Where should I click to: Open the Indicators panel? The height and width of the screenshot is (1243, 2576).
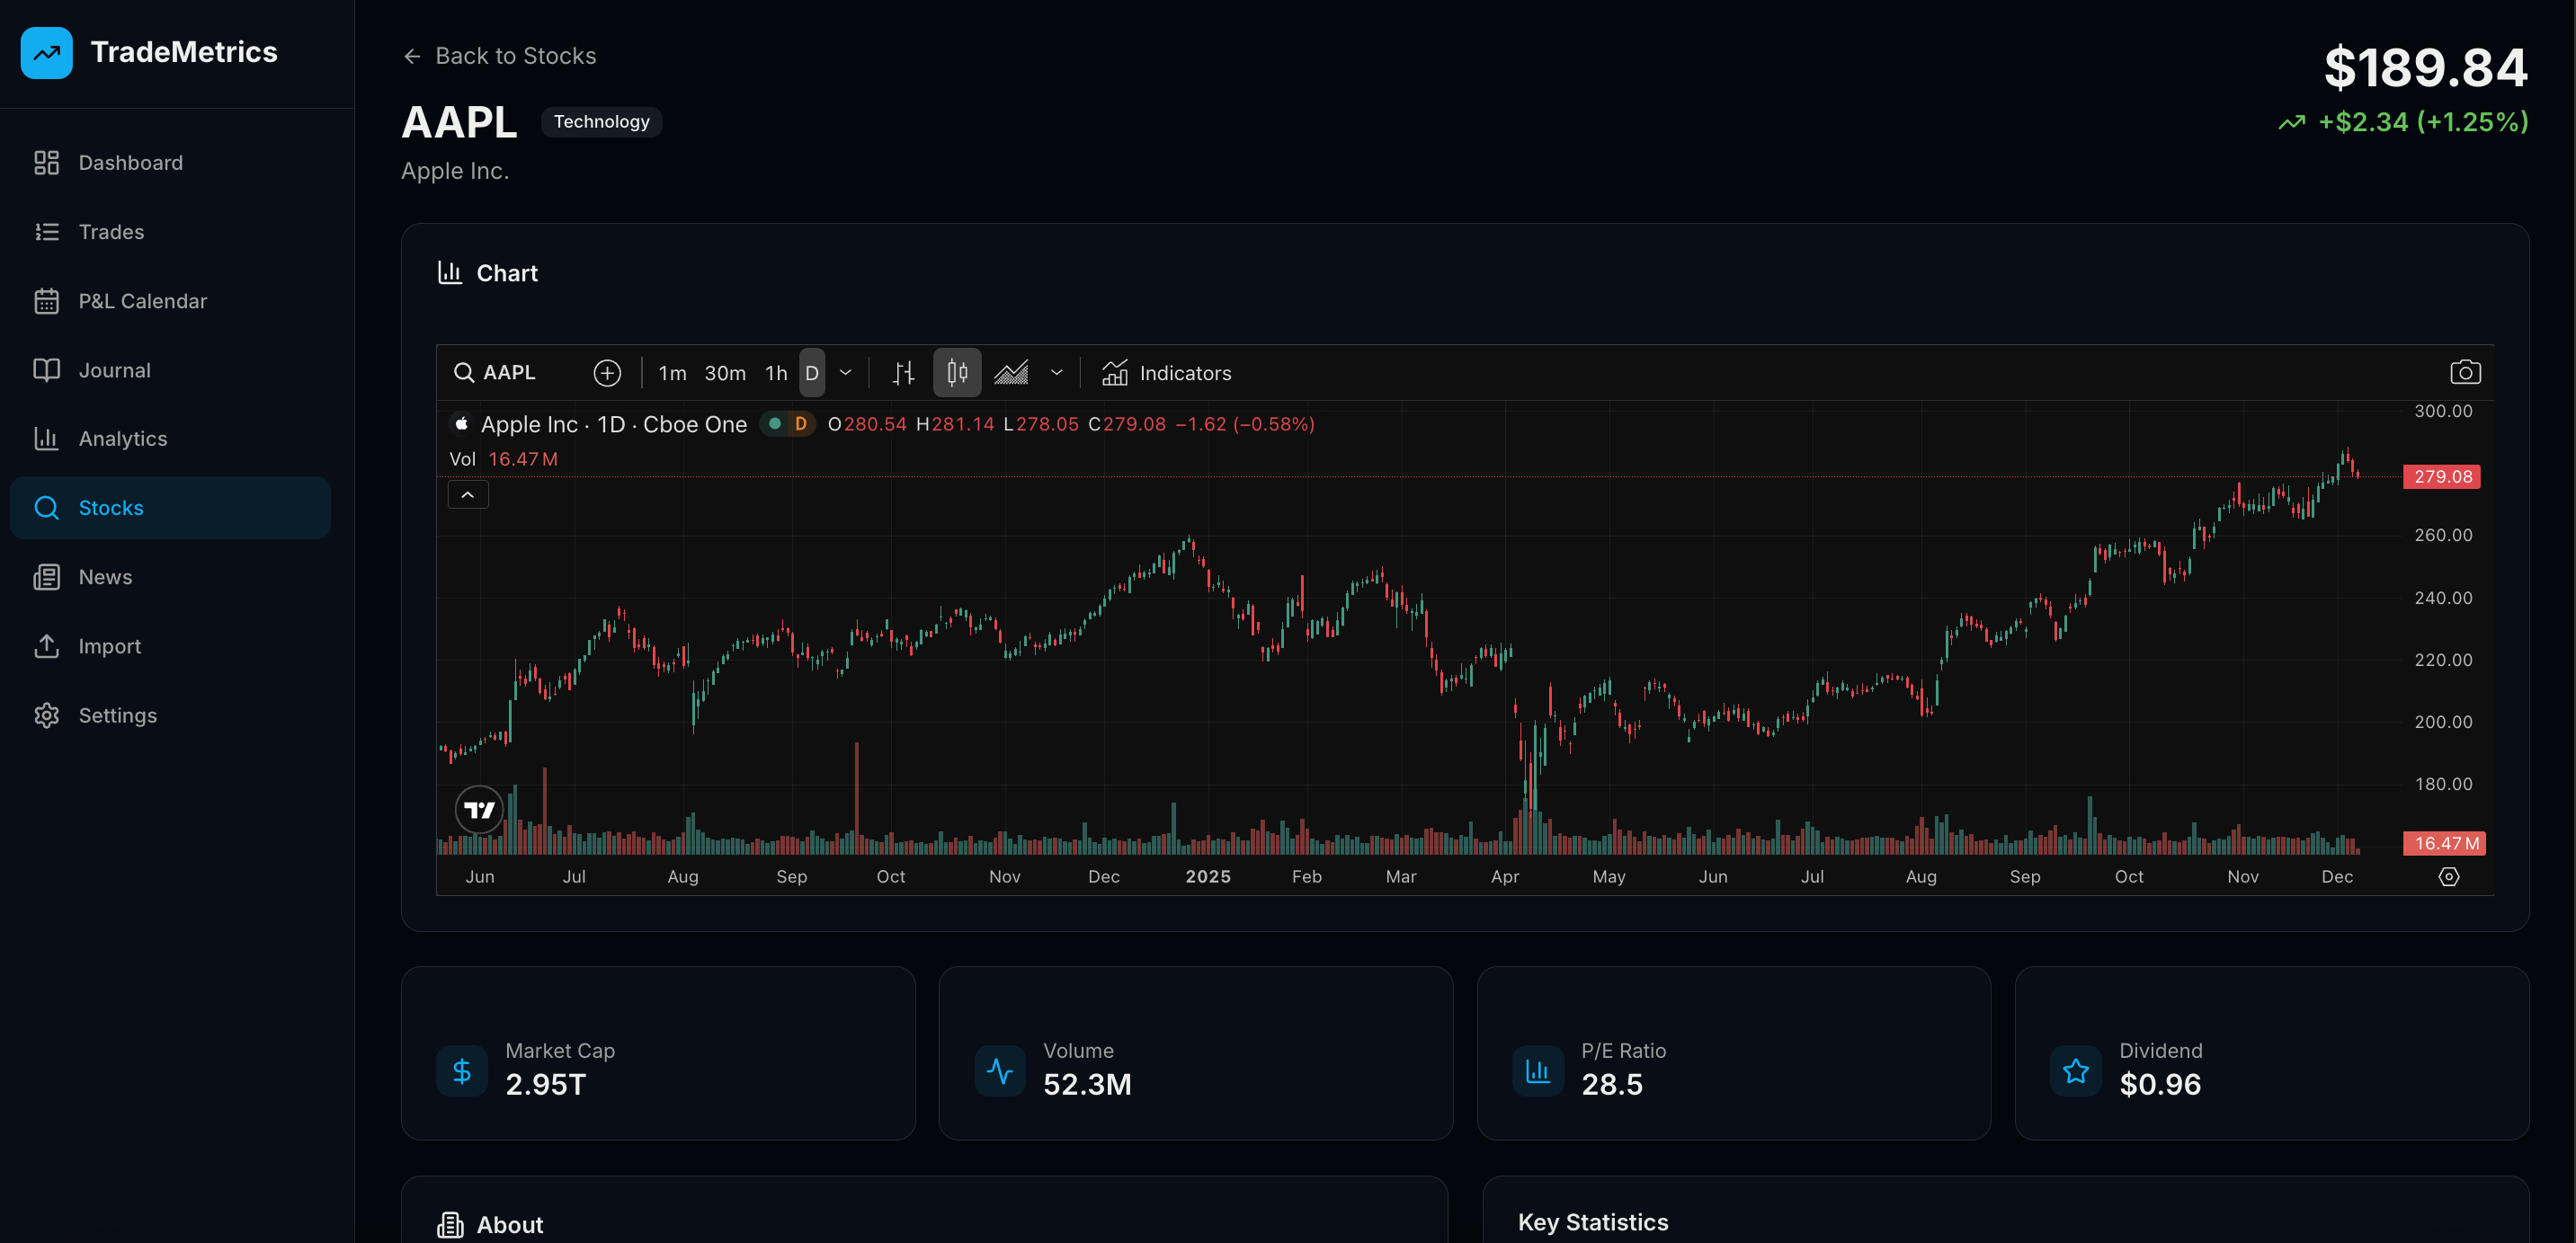click(x=1167, y=372)
